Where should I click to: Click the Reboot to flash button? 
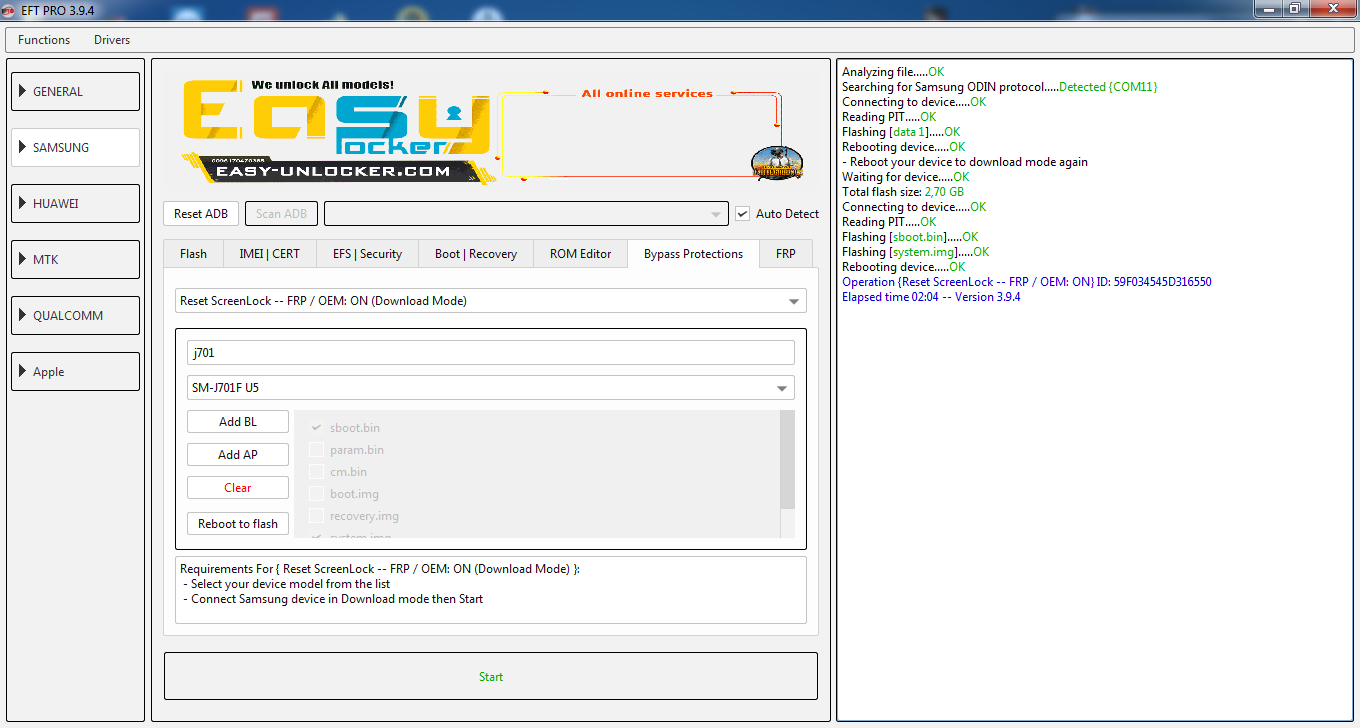click(238, 523)
